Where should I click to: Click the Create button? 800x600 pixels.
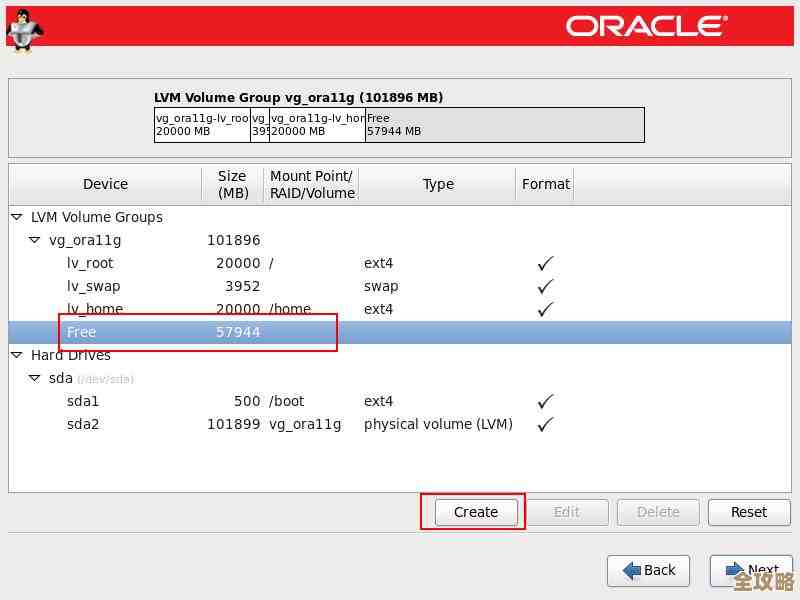474,512
